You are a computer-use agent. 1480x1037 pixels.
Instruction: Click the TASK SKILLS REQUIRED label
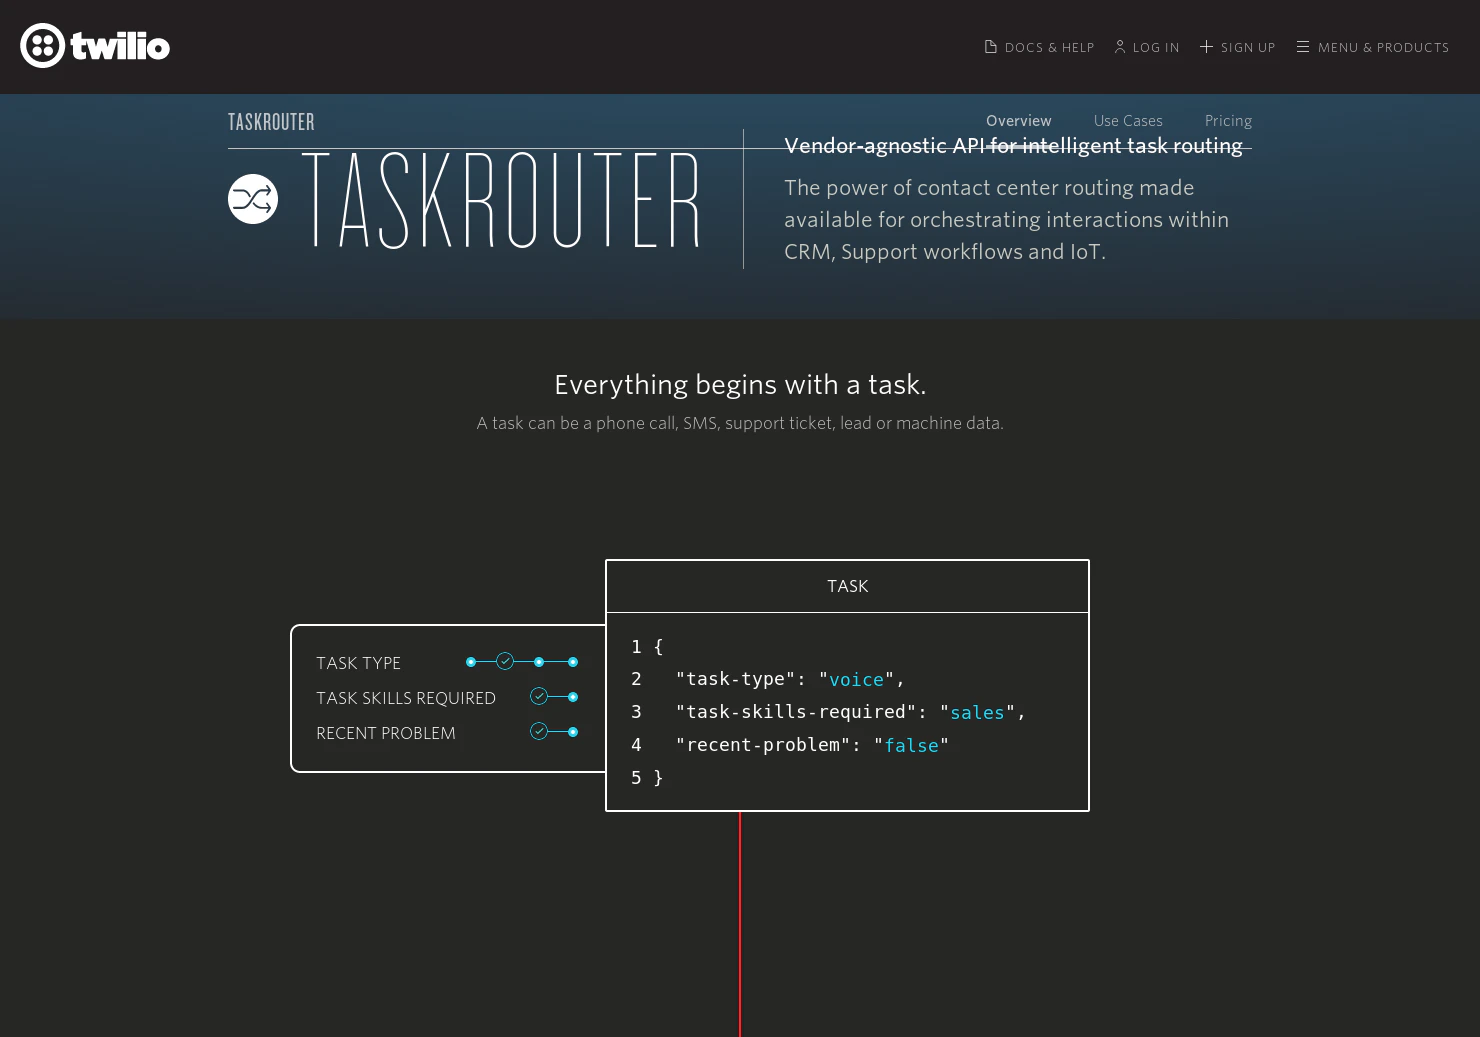[406, 698]
